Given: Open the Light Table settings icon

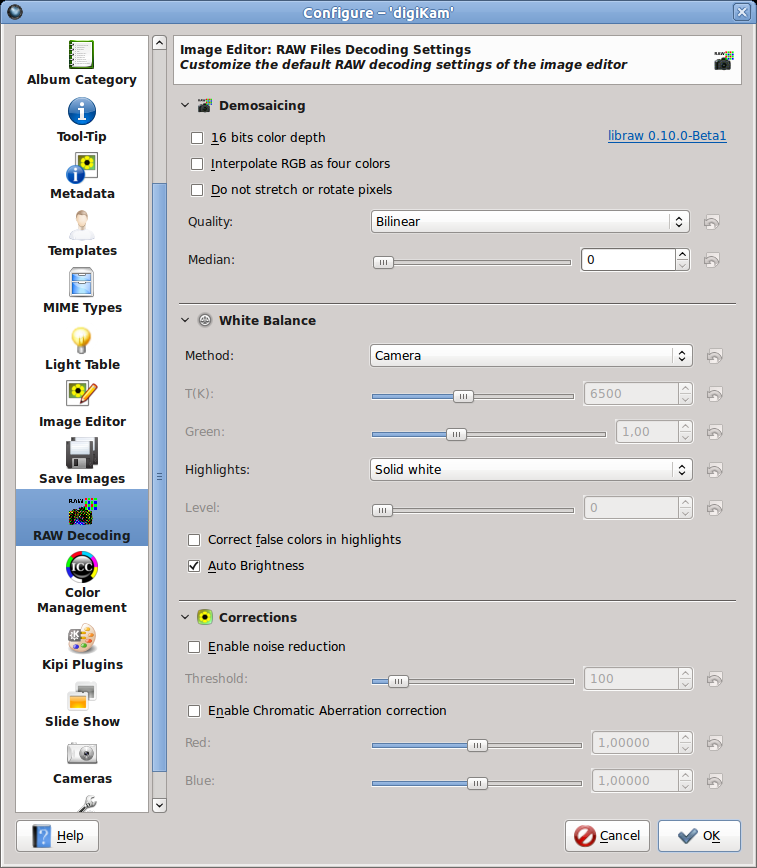Looking at the screenshot, I should (81, 339).
